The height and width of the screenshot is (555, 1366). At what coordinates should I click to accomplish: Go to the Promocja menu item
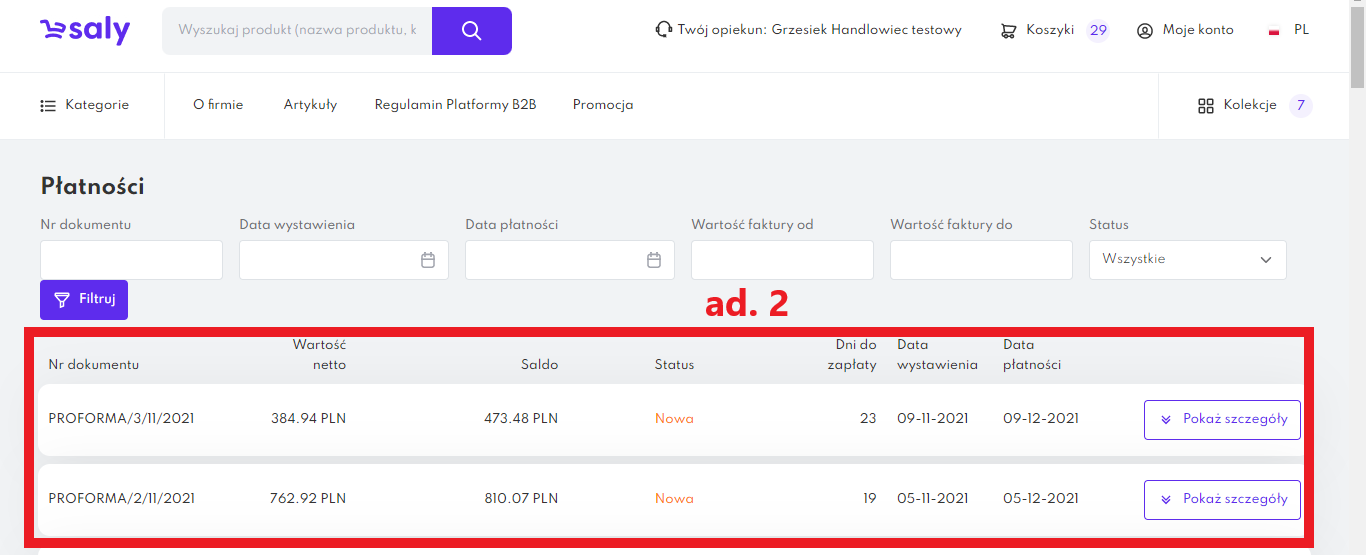603,105
